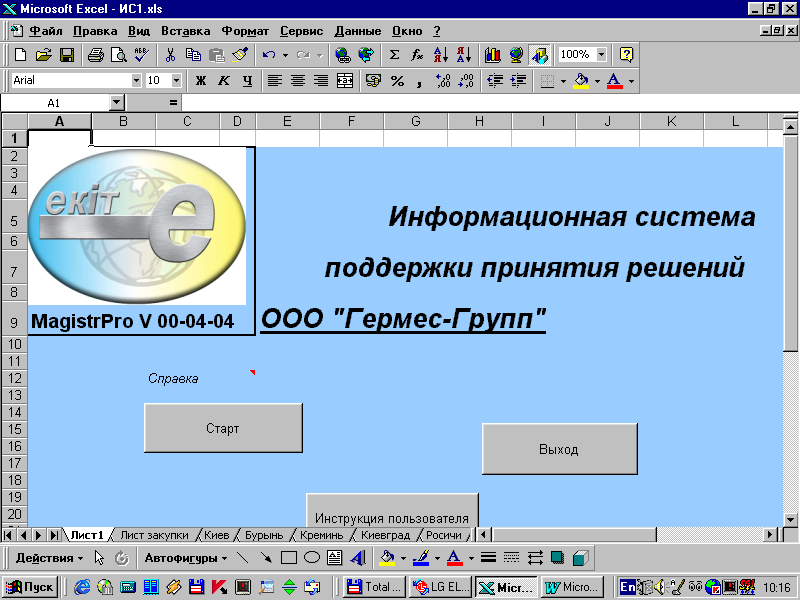Launch the Chart Wizard

(x=492, y=55)
